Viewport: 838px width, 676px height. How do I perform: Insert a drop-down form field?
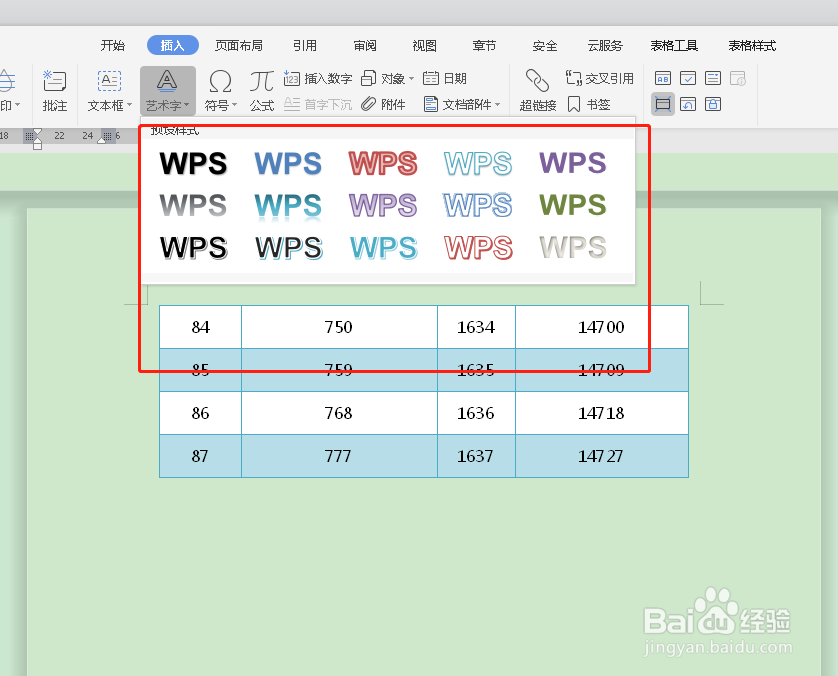tap(713, 79)
